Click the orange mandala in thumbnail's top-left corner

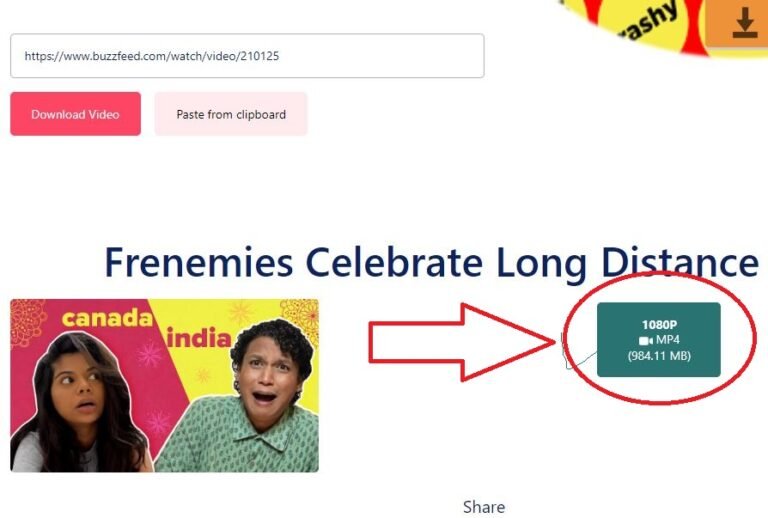point(27,321)
